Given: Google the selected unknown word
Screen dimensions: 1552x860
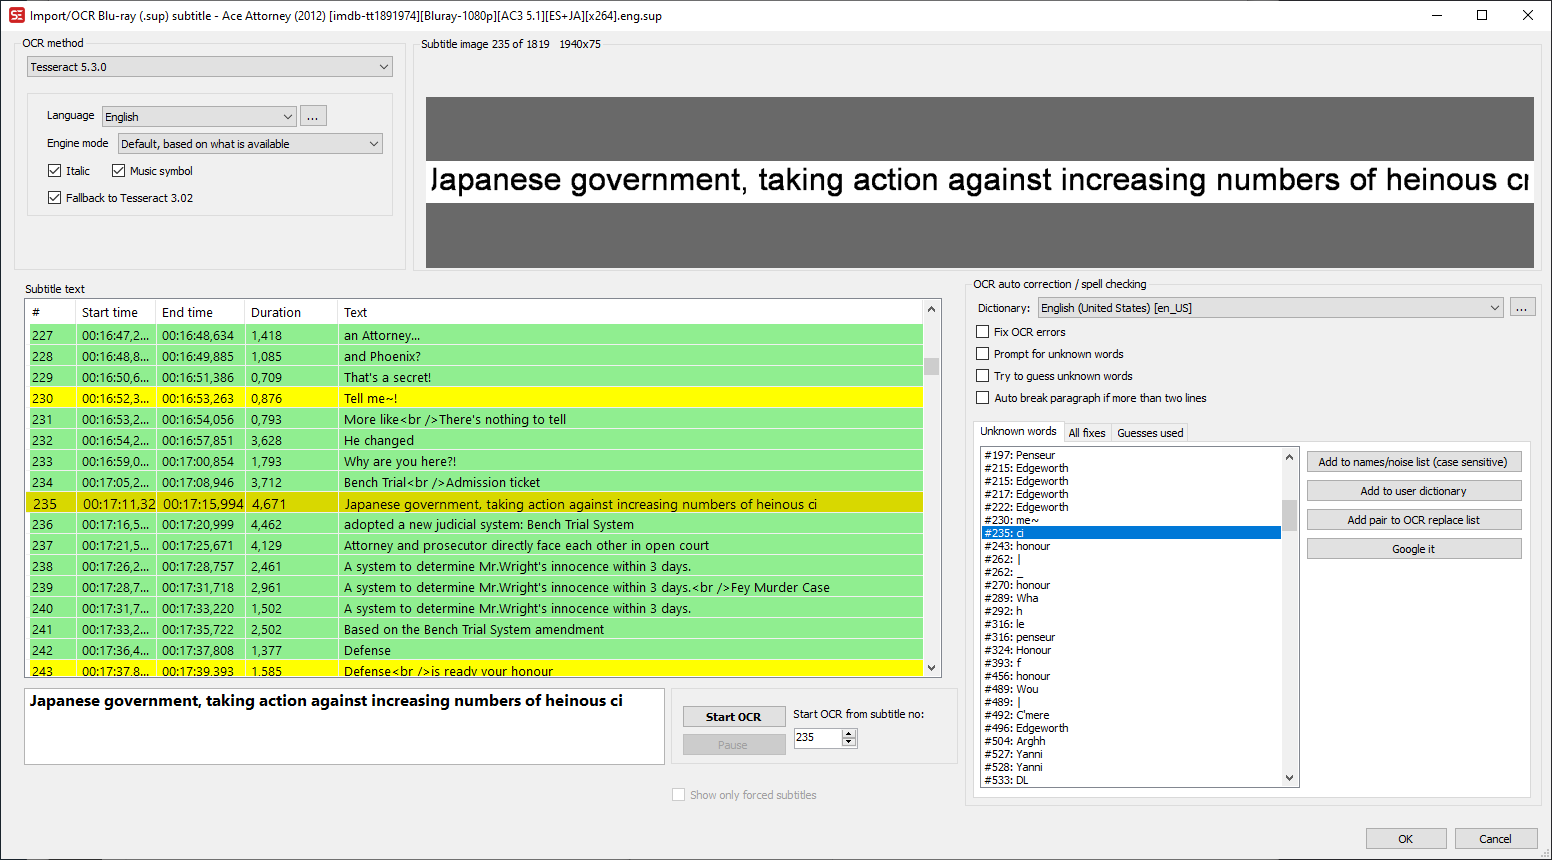Looking at the screenshot, I should pos(1413,548).
